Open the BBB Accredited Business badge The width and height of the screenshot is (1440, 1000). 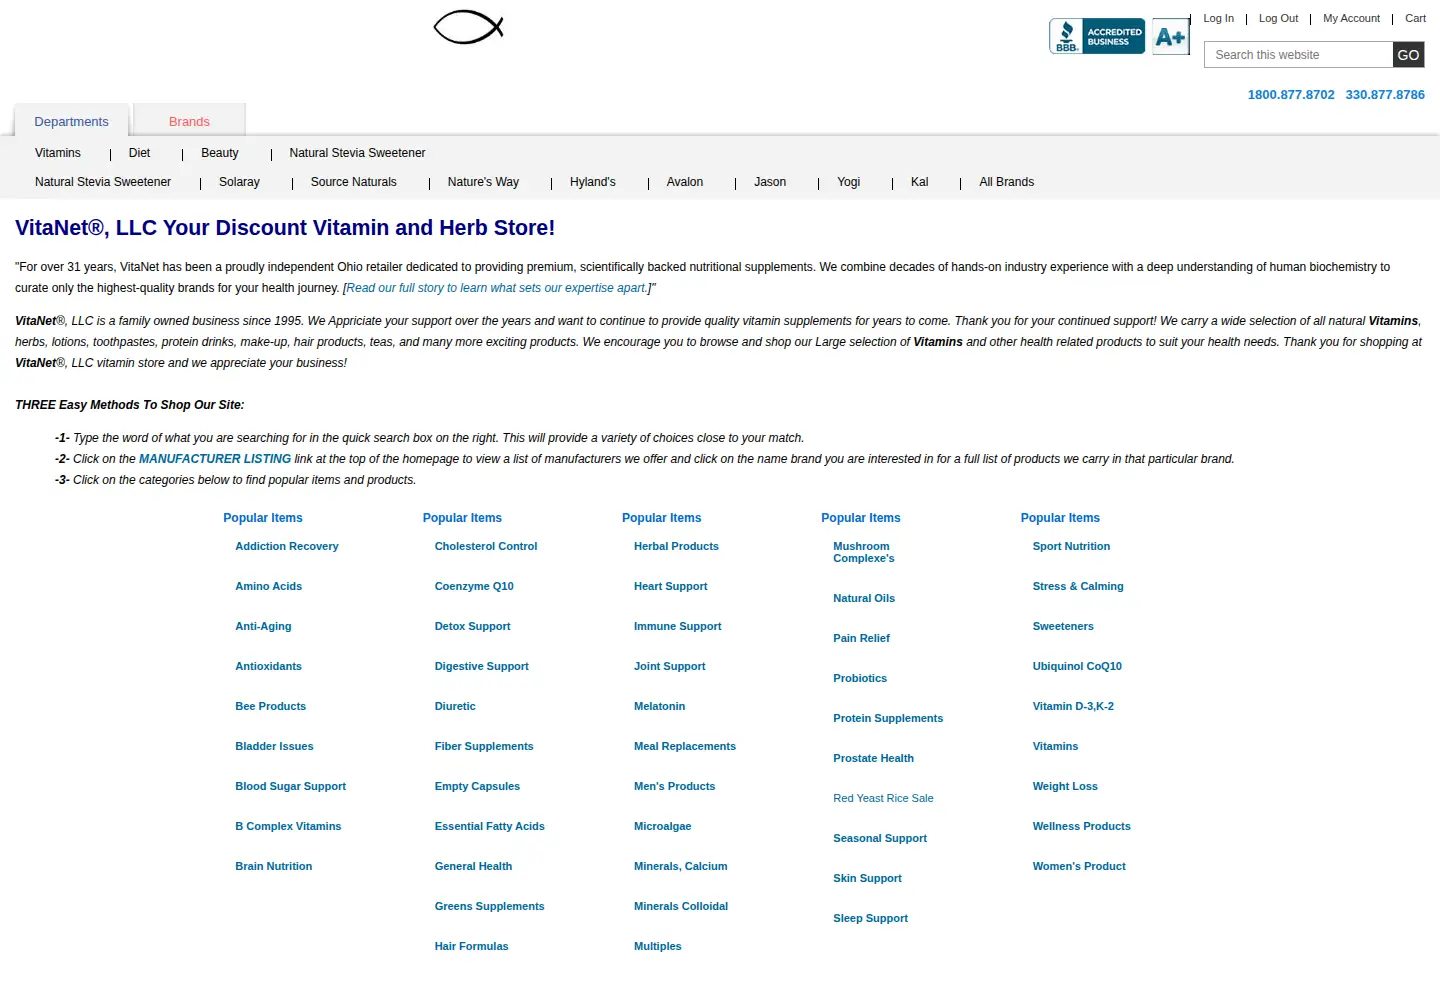[1097, 36]
